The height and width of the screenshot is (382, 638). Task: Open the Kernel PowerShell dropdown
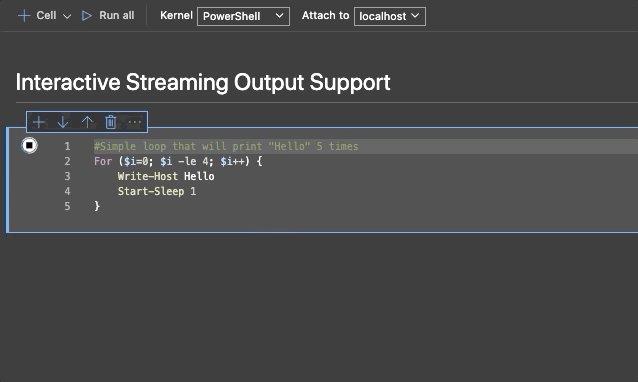[x=243, y=16]
